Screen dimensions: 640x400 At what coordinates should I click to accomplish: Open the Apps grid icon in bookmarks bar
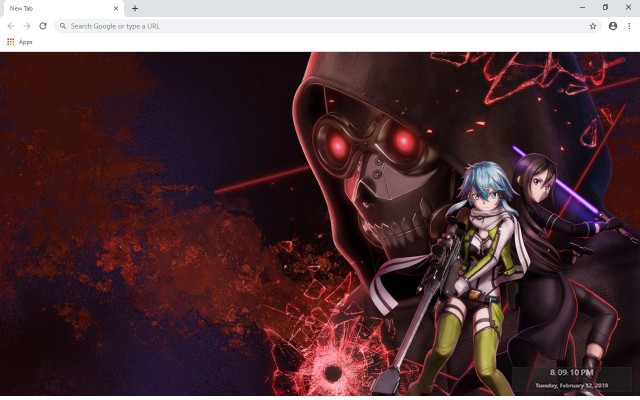point(11,42)
